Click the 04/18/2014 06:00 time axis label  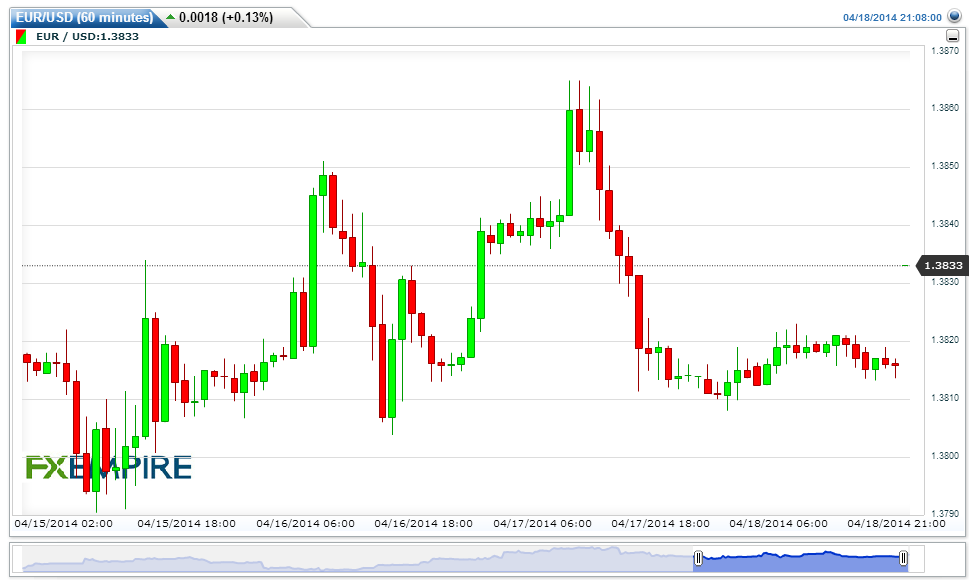point(779,523)
